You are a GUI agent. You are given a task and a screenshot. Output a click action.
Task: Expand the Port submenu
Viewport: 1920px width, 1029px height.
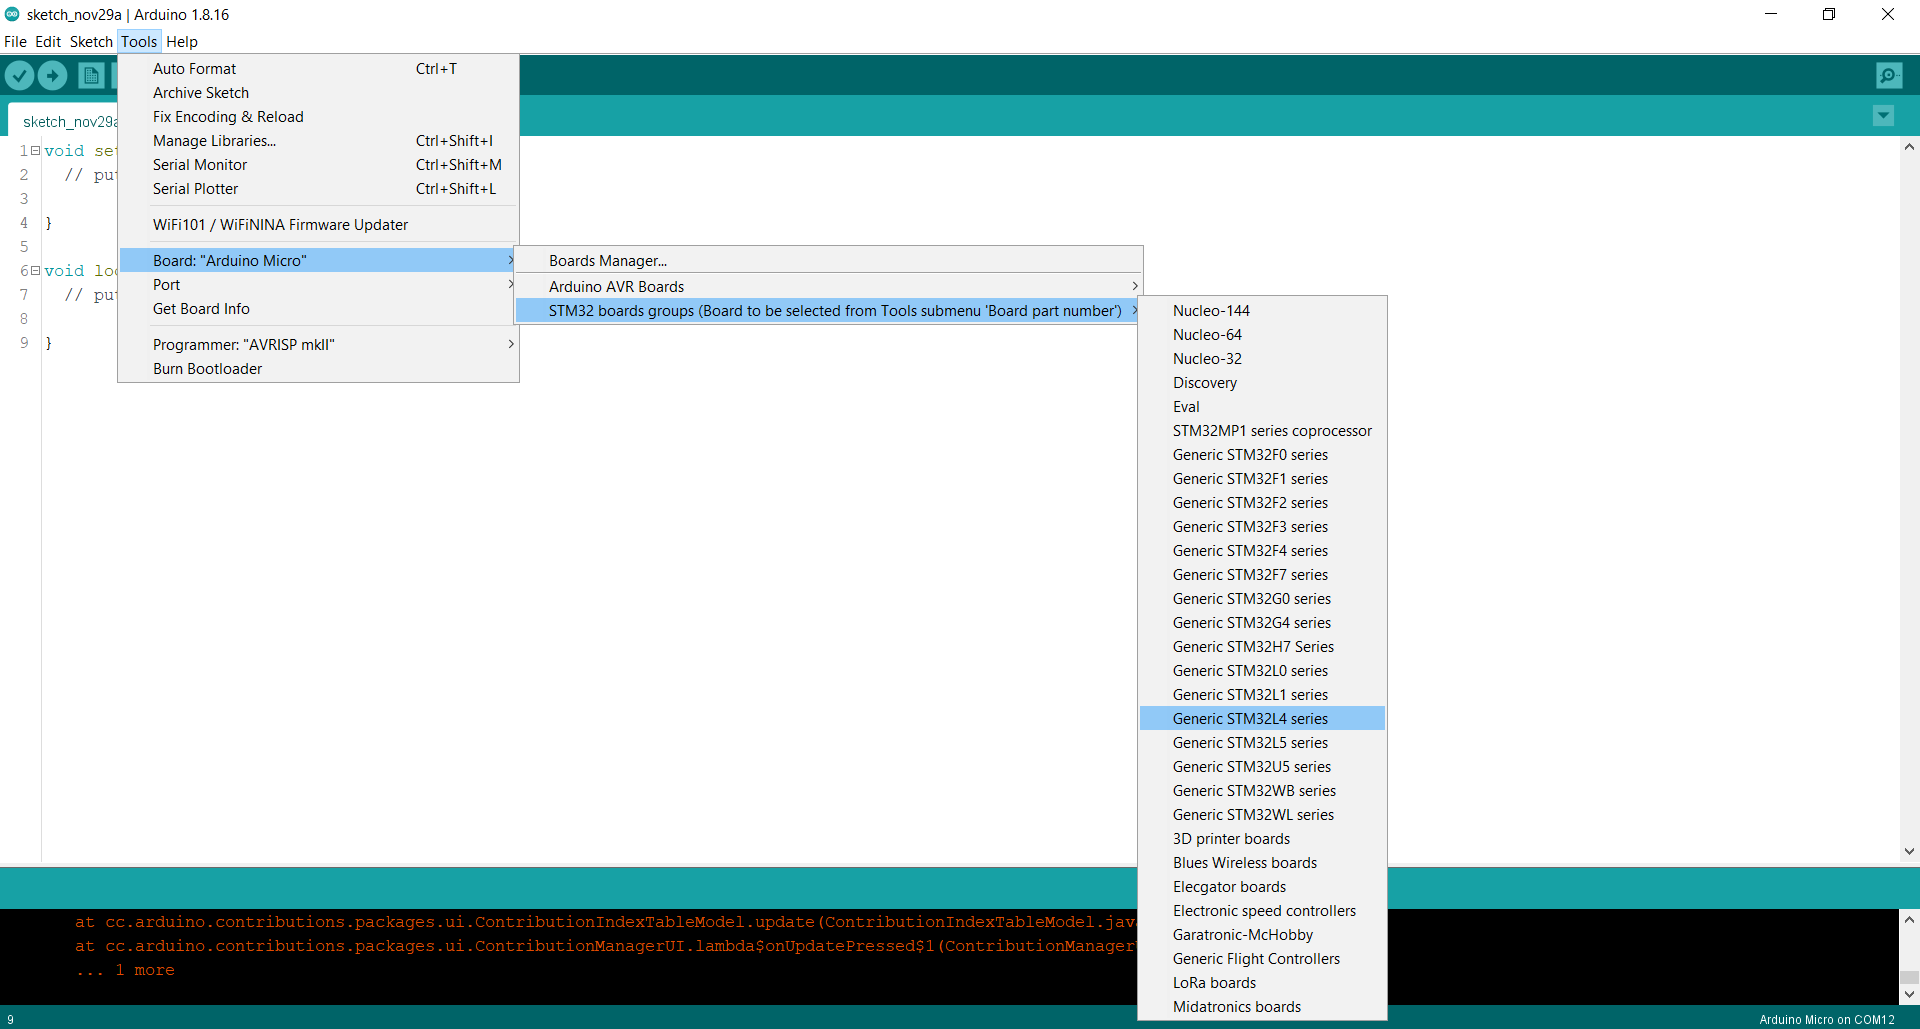[318, 285]
